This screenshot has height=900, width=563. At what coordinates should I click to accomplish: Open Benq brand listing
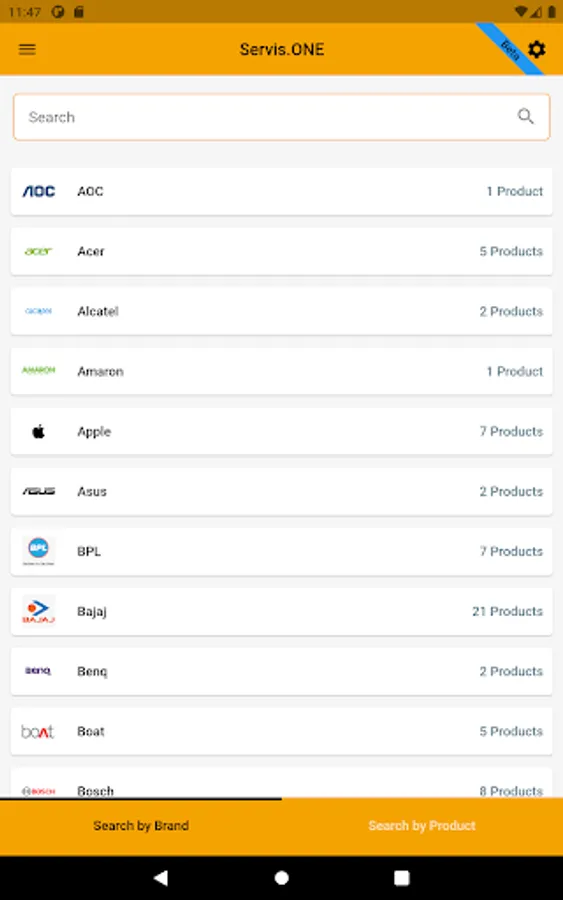click(x=282, y=671)
